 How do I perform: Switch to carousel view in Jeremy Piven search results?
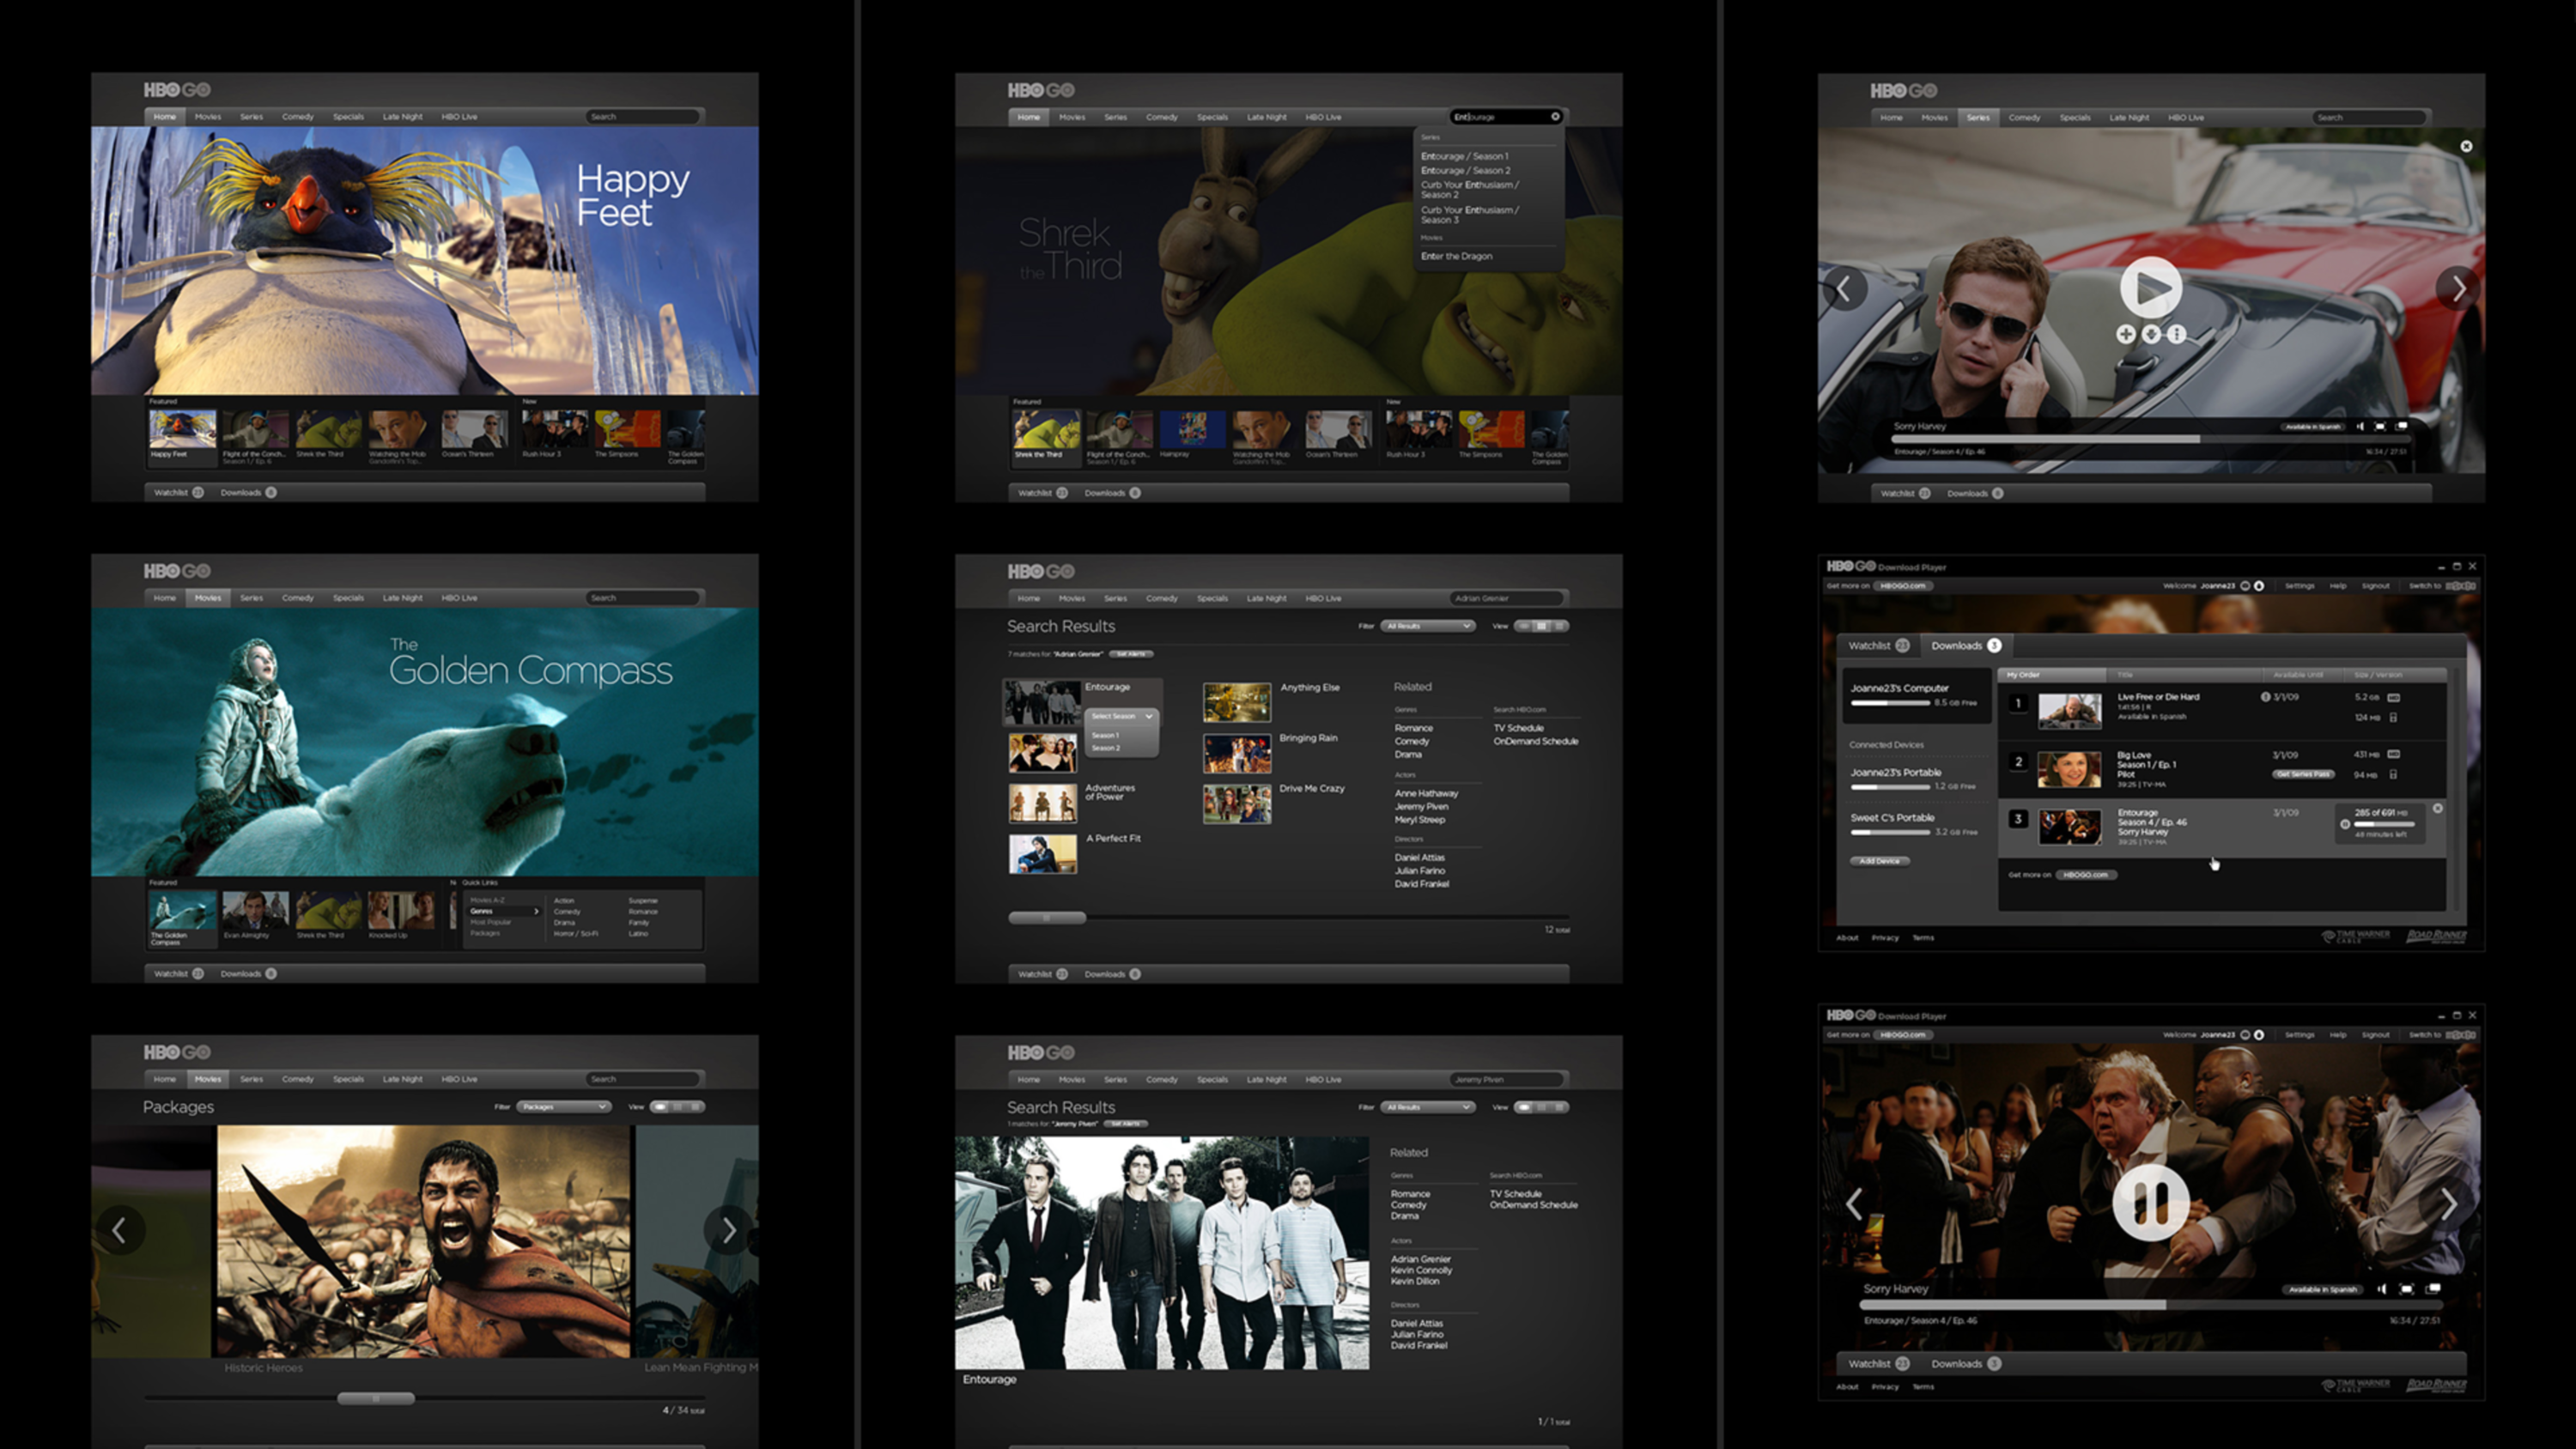coord(1524,1107)
